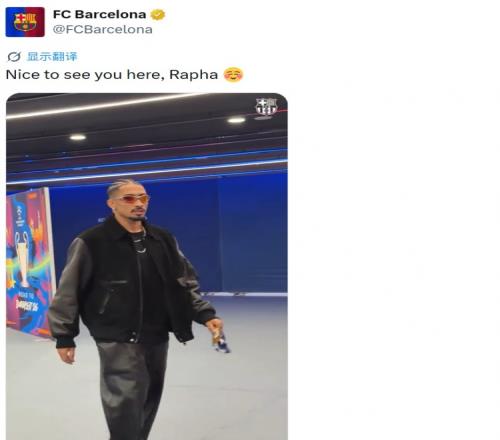Open the FC Barcelona display name
The height and width of the screenshot is (440, 500).
99,14
